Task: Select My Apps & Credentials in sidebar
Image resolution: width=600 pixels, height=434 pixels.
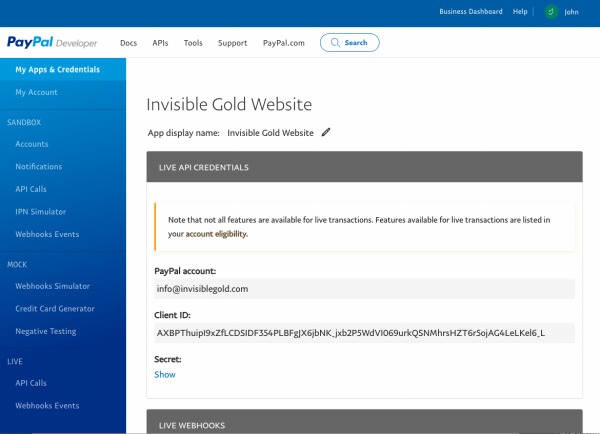Action: tap(63, 70)
